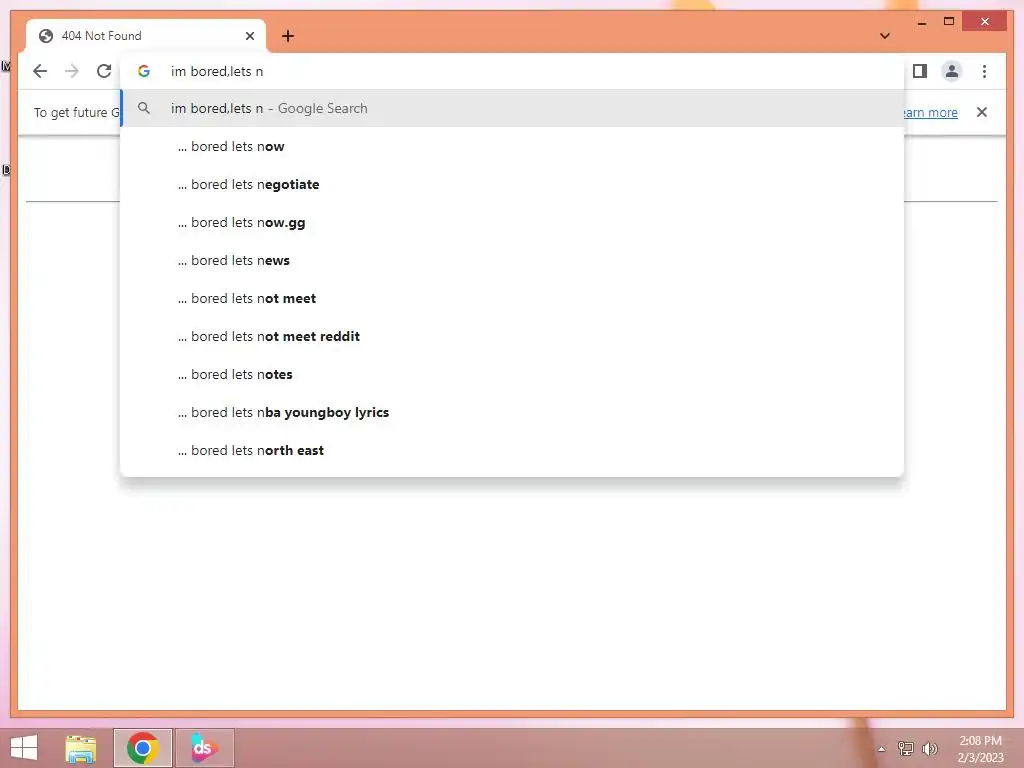Click the taskbar clock showing 2:08 PM
Screen dimensions: 1024x768
click(980, 749)
